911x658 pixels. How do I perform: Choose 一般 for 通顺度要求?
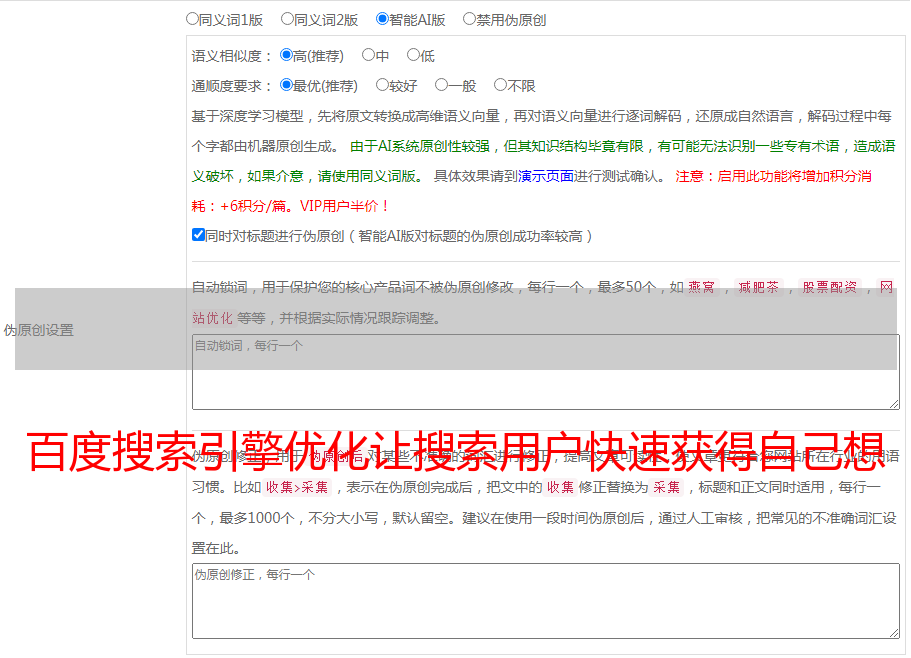point(441,86)
